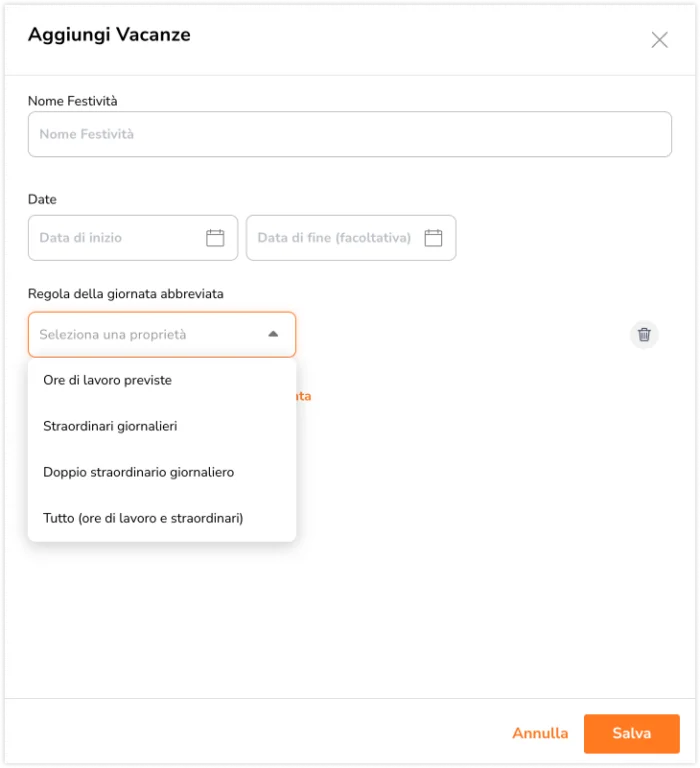Save the holiday with Salva button
700x768 pixels.
(x=631, y=733)
